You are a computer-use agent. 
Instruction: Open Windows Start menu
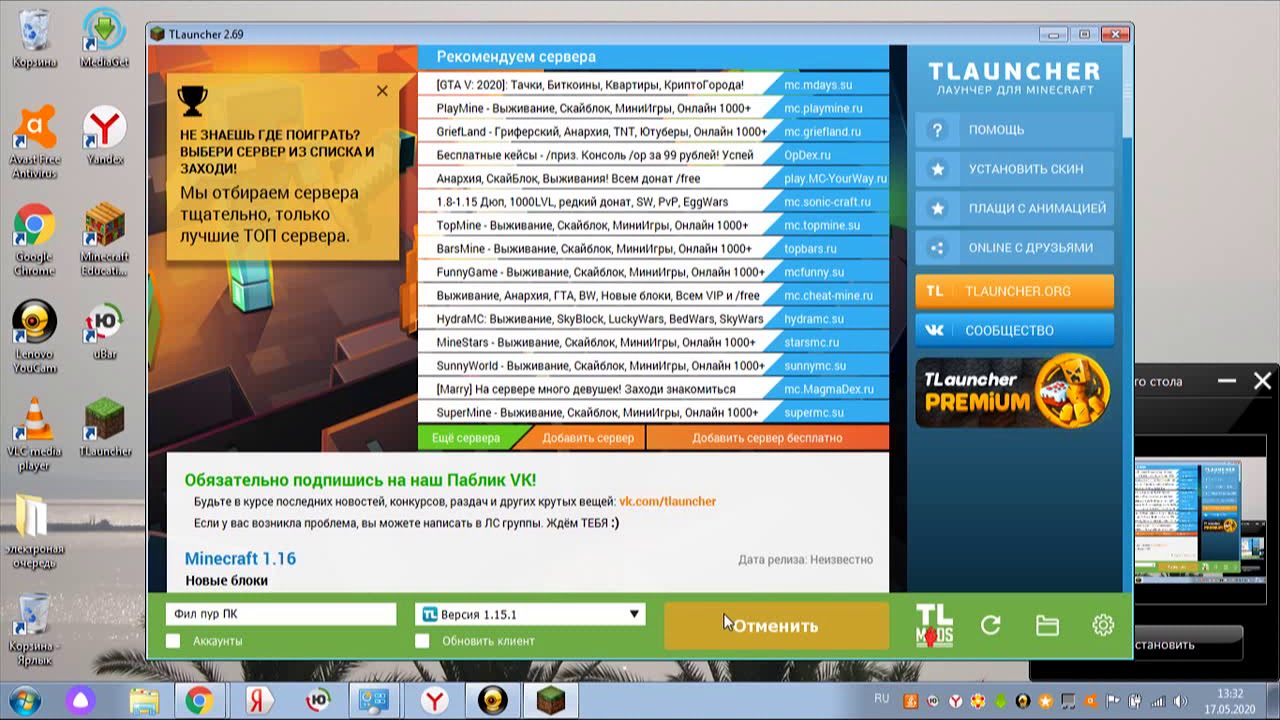[x=26, y=700]
